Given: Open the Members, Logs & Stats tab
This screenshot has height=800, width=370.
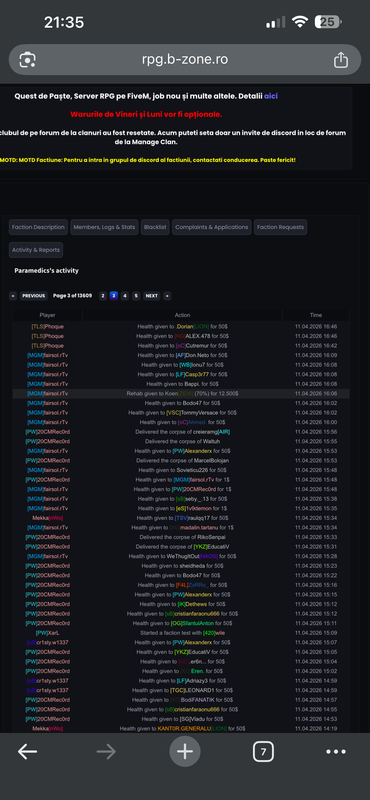Looking at the screenshot, I should pos(105,227).
